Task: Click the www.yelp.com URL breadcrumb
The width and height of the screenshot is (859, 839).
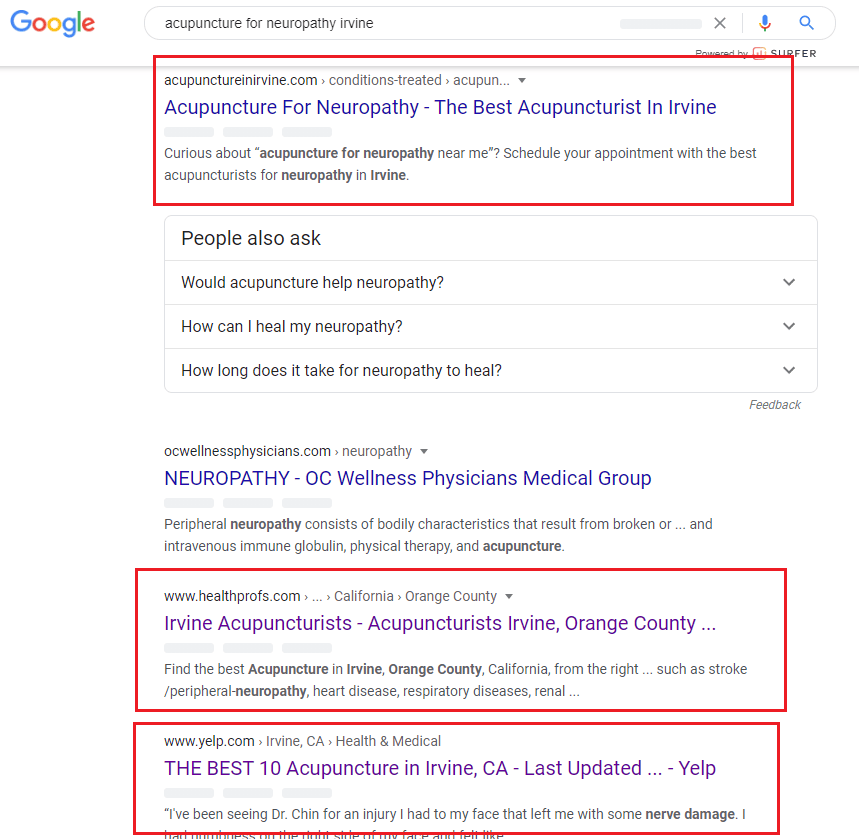Action: [x=210, y=741]
